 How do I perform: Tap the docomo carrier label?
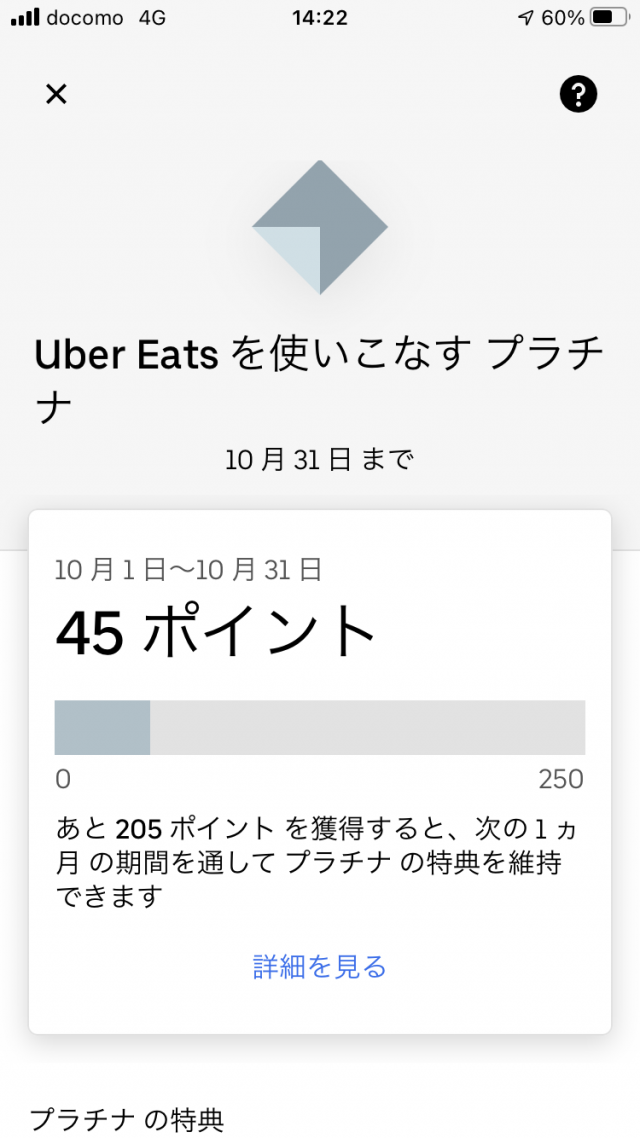tap(85, 18)
